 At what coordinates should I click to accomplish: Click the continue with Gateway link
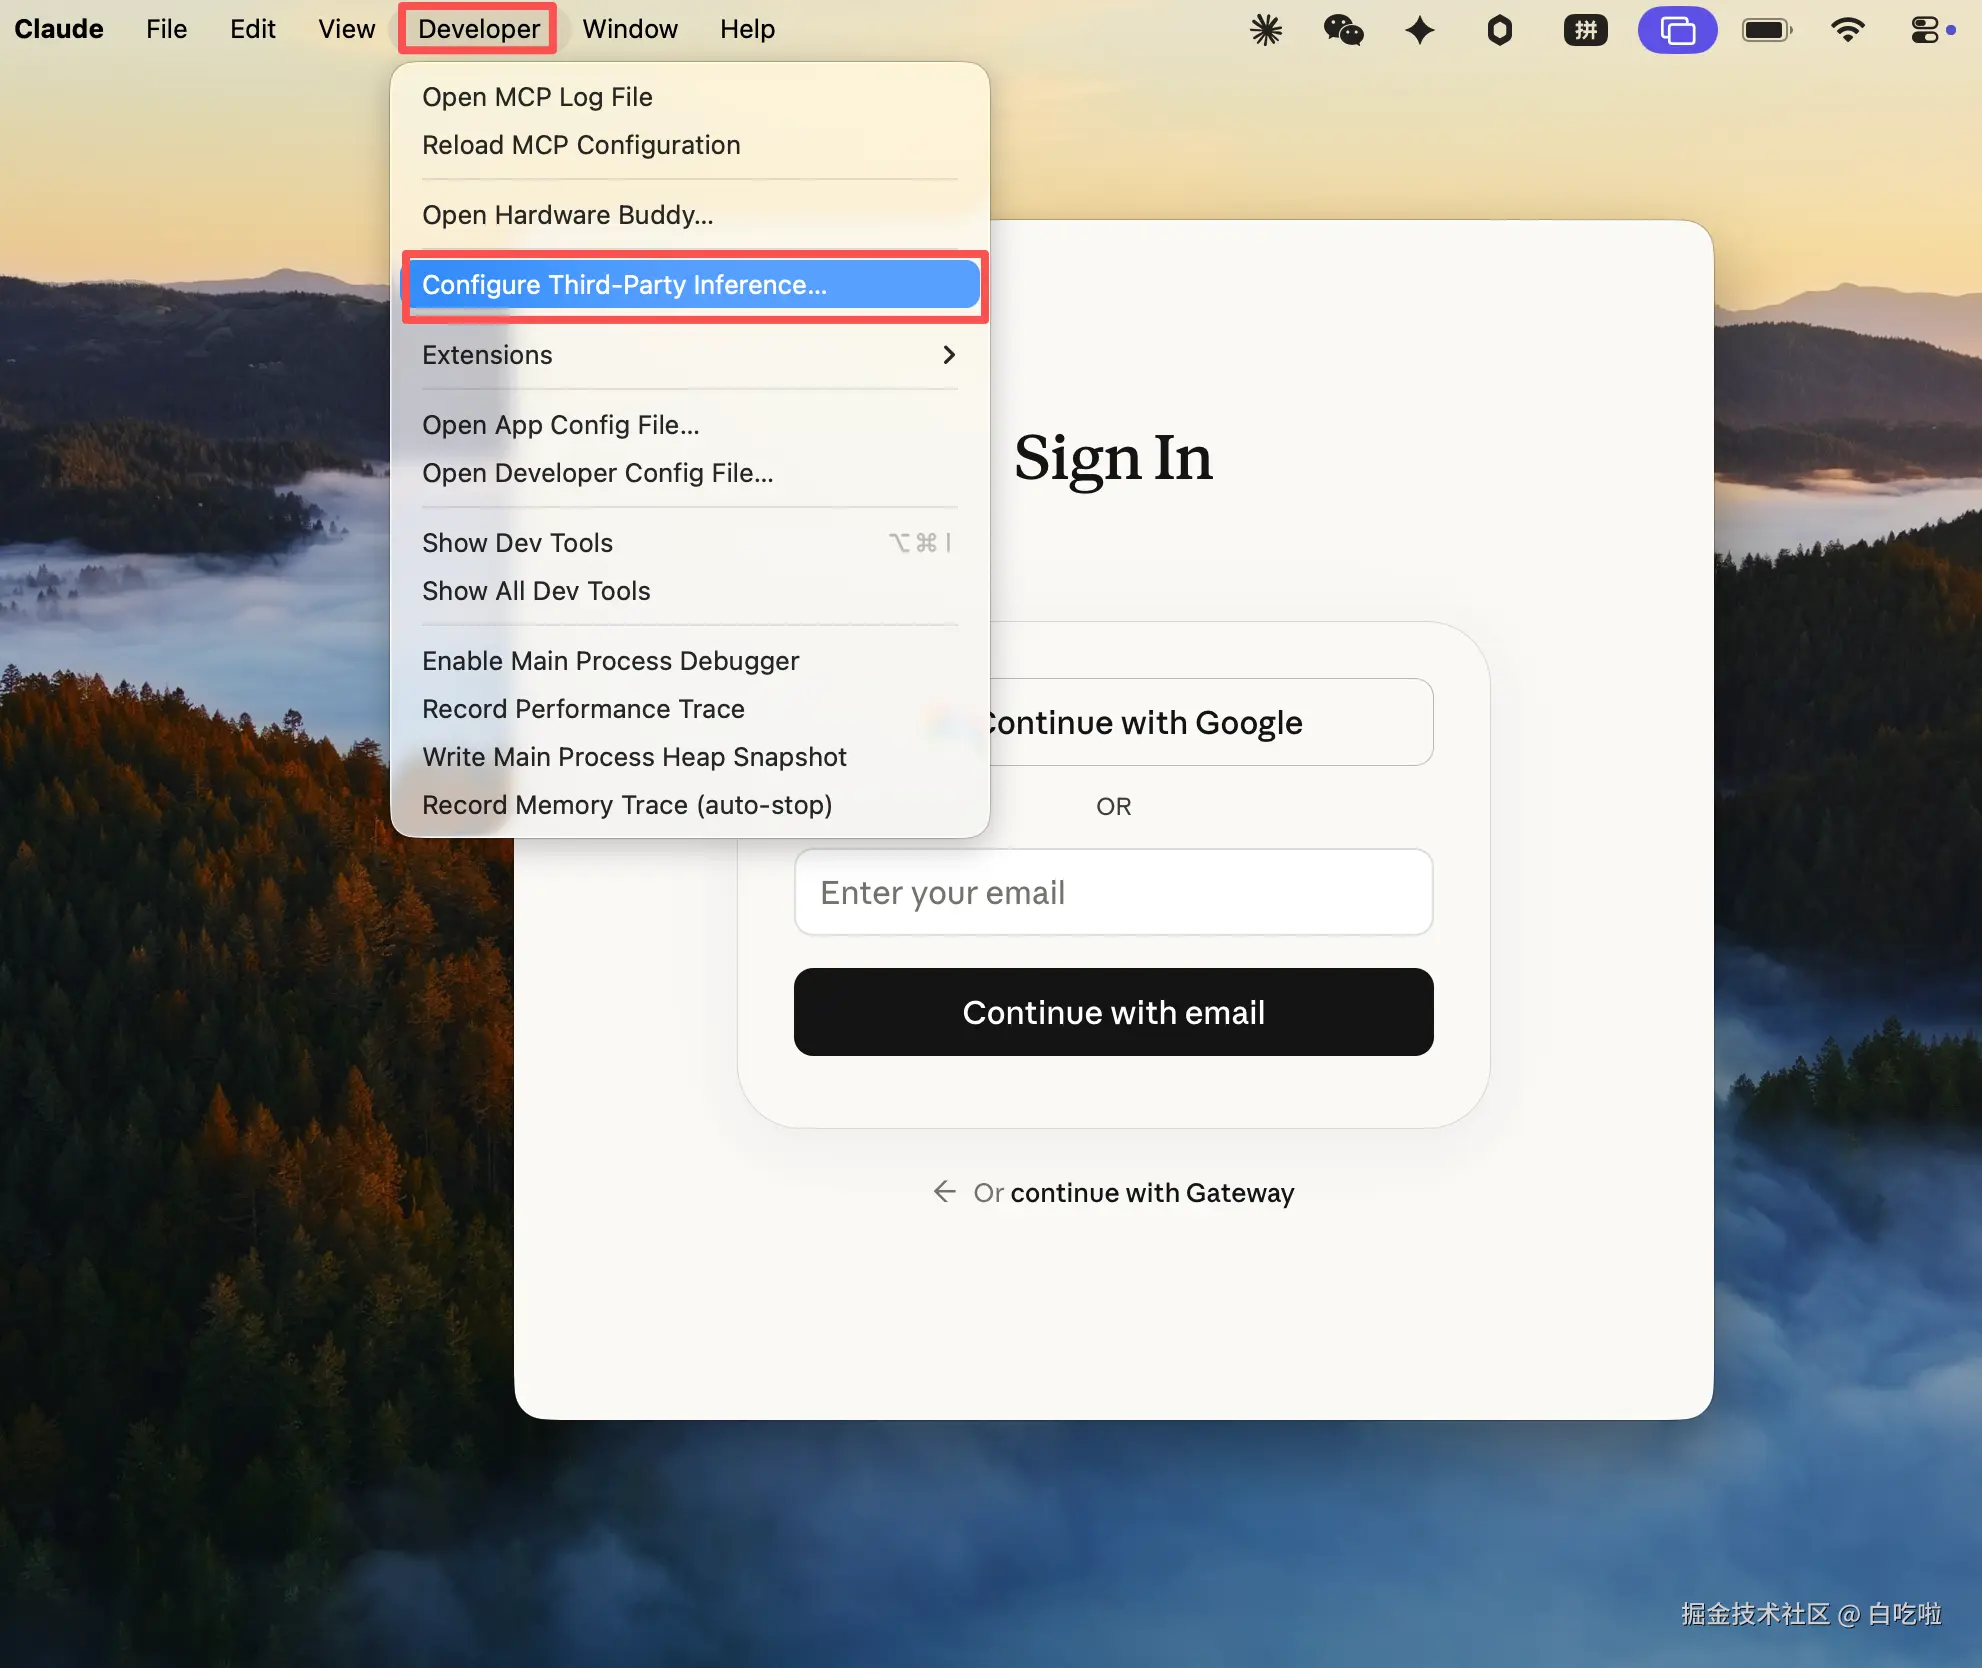click(x=1152, y=1192)
